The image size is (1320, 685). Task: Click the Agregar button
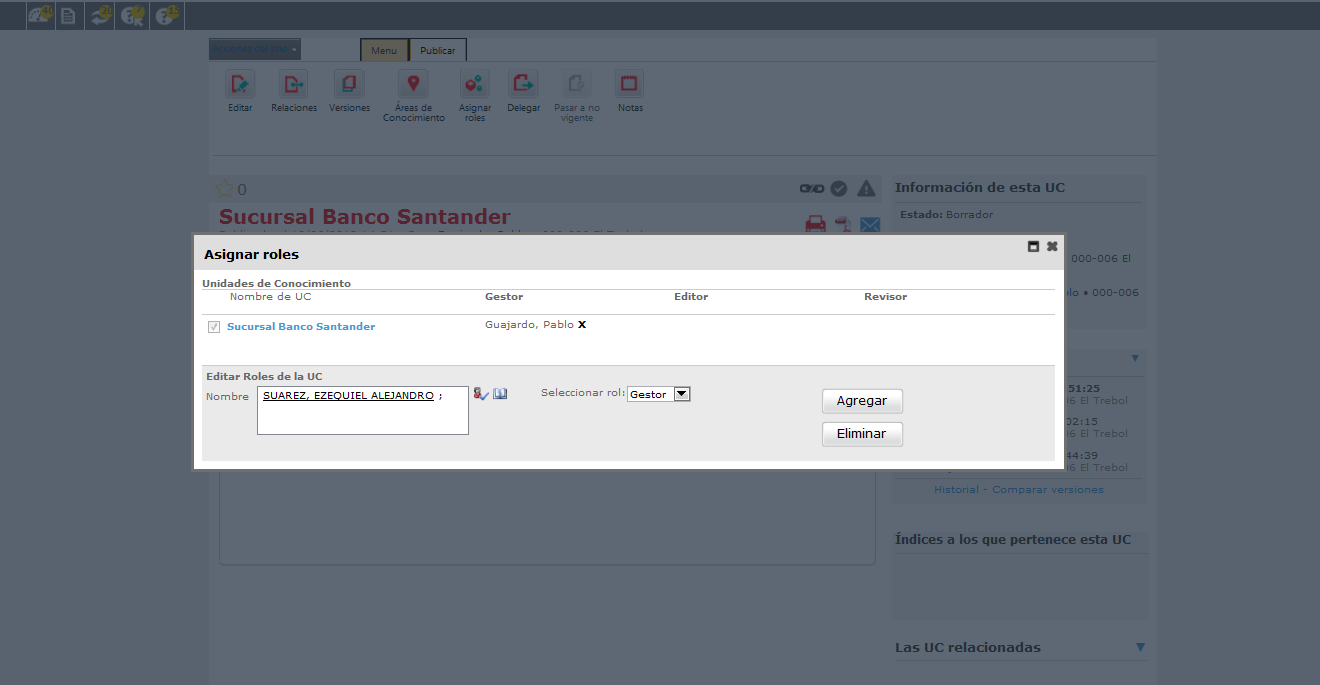[x=862, y=401]
